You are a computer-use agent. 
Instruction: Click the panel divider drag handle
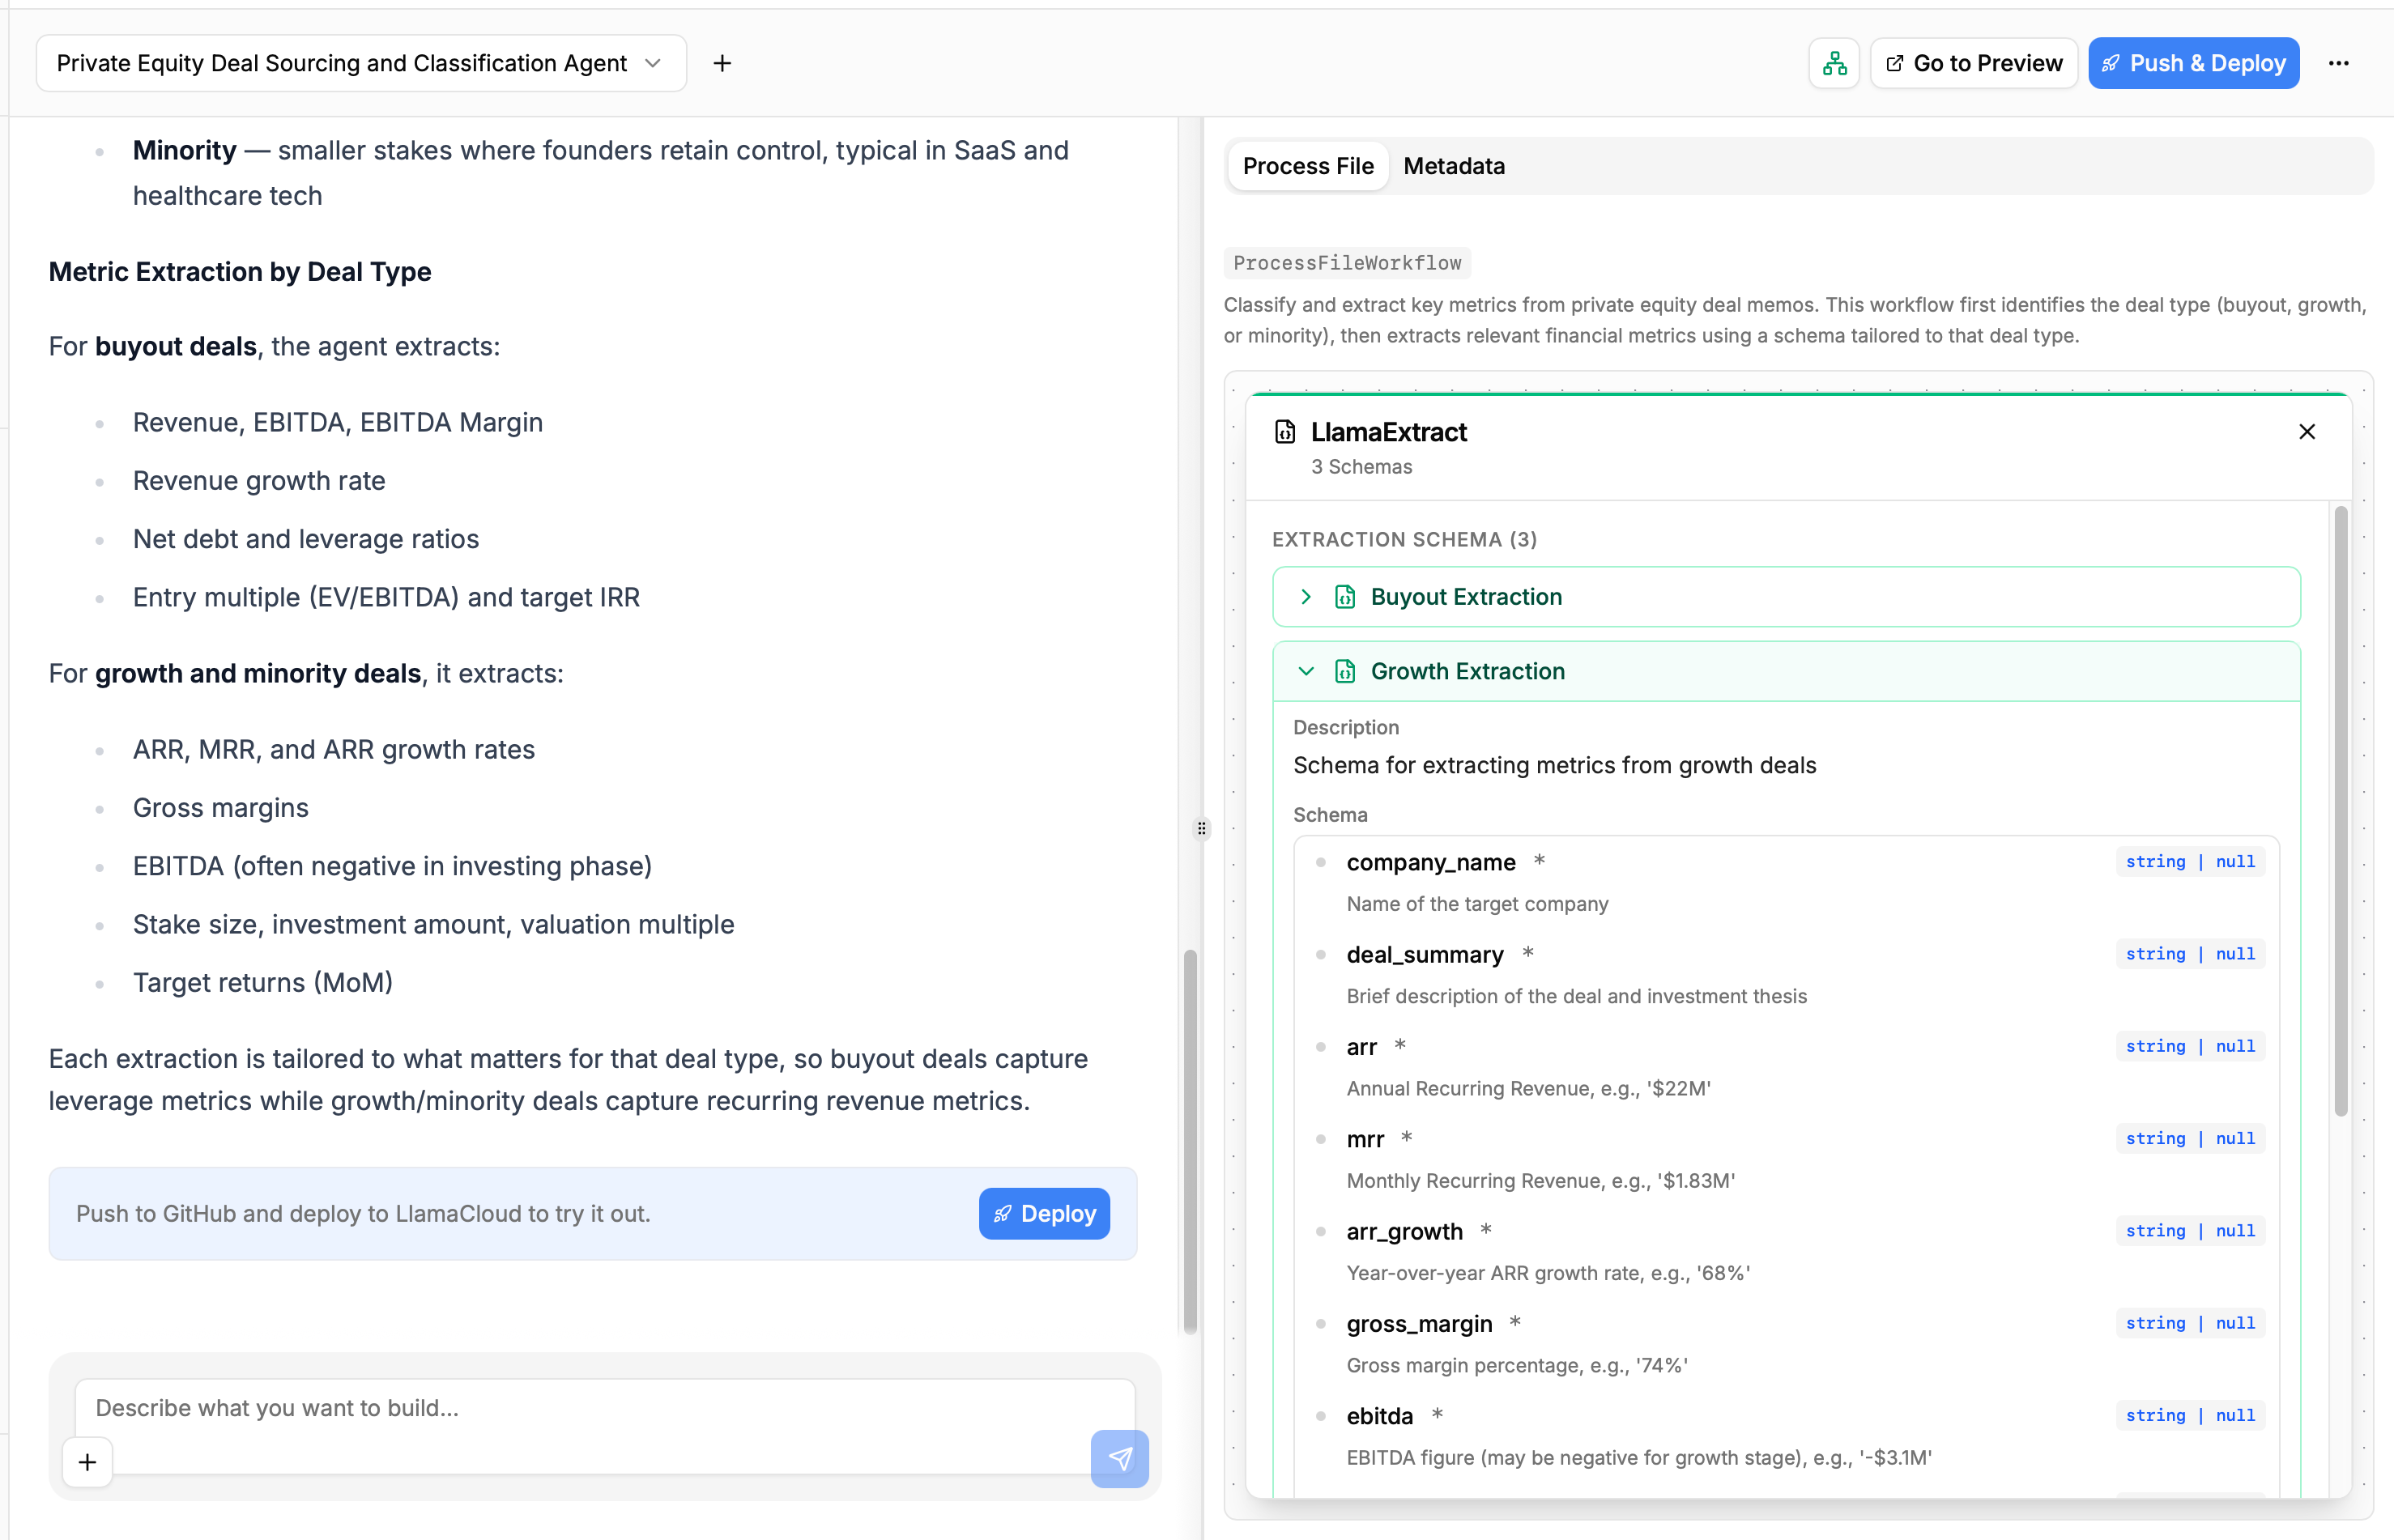(x=1202, y=828)
